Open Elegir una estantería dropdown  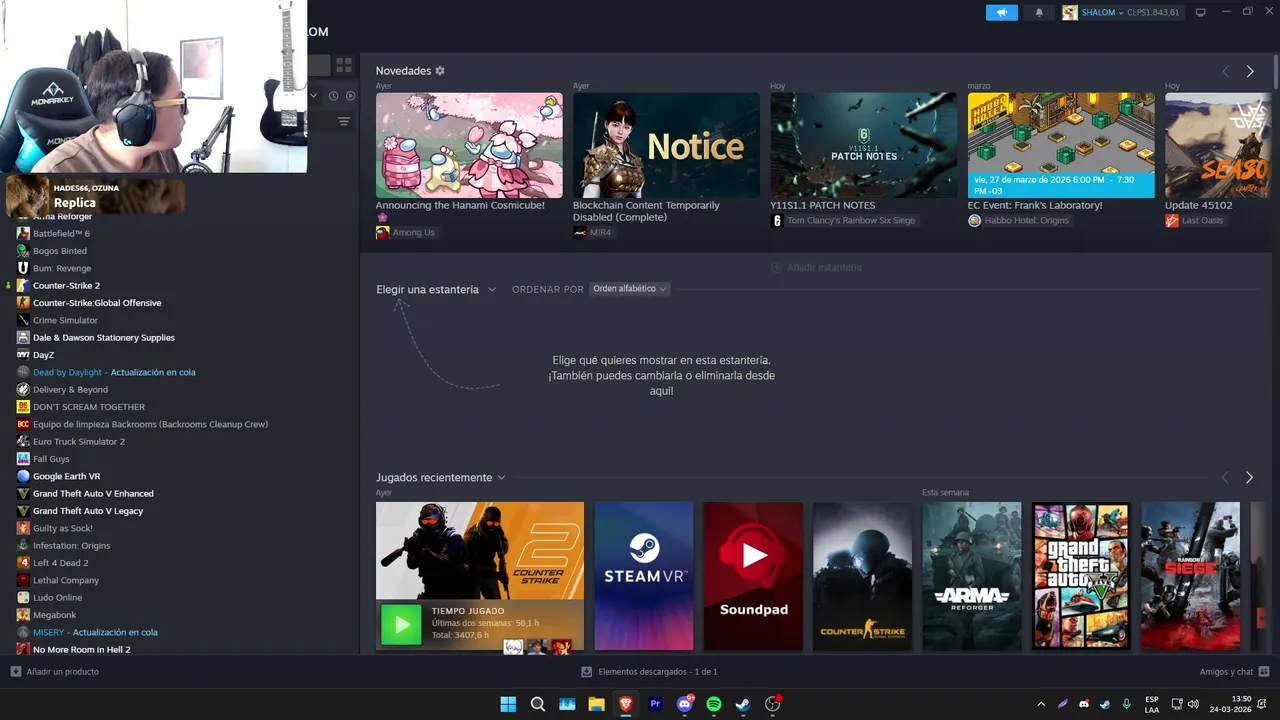[436, 289]
